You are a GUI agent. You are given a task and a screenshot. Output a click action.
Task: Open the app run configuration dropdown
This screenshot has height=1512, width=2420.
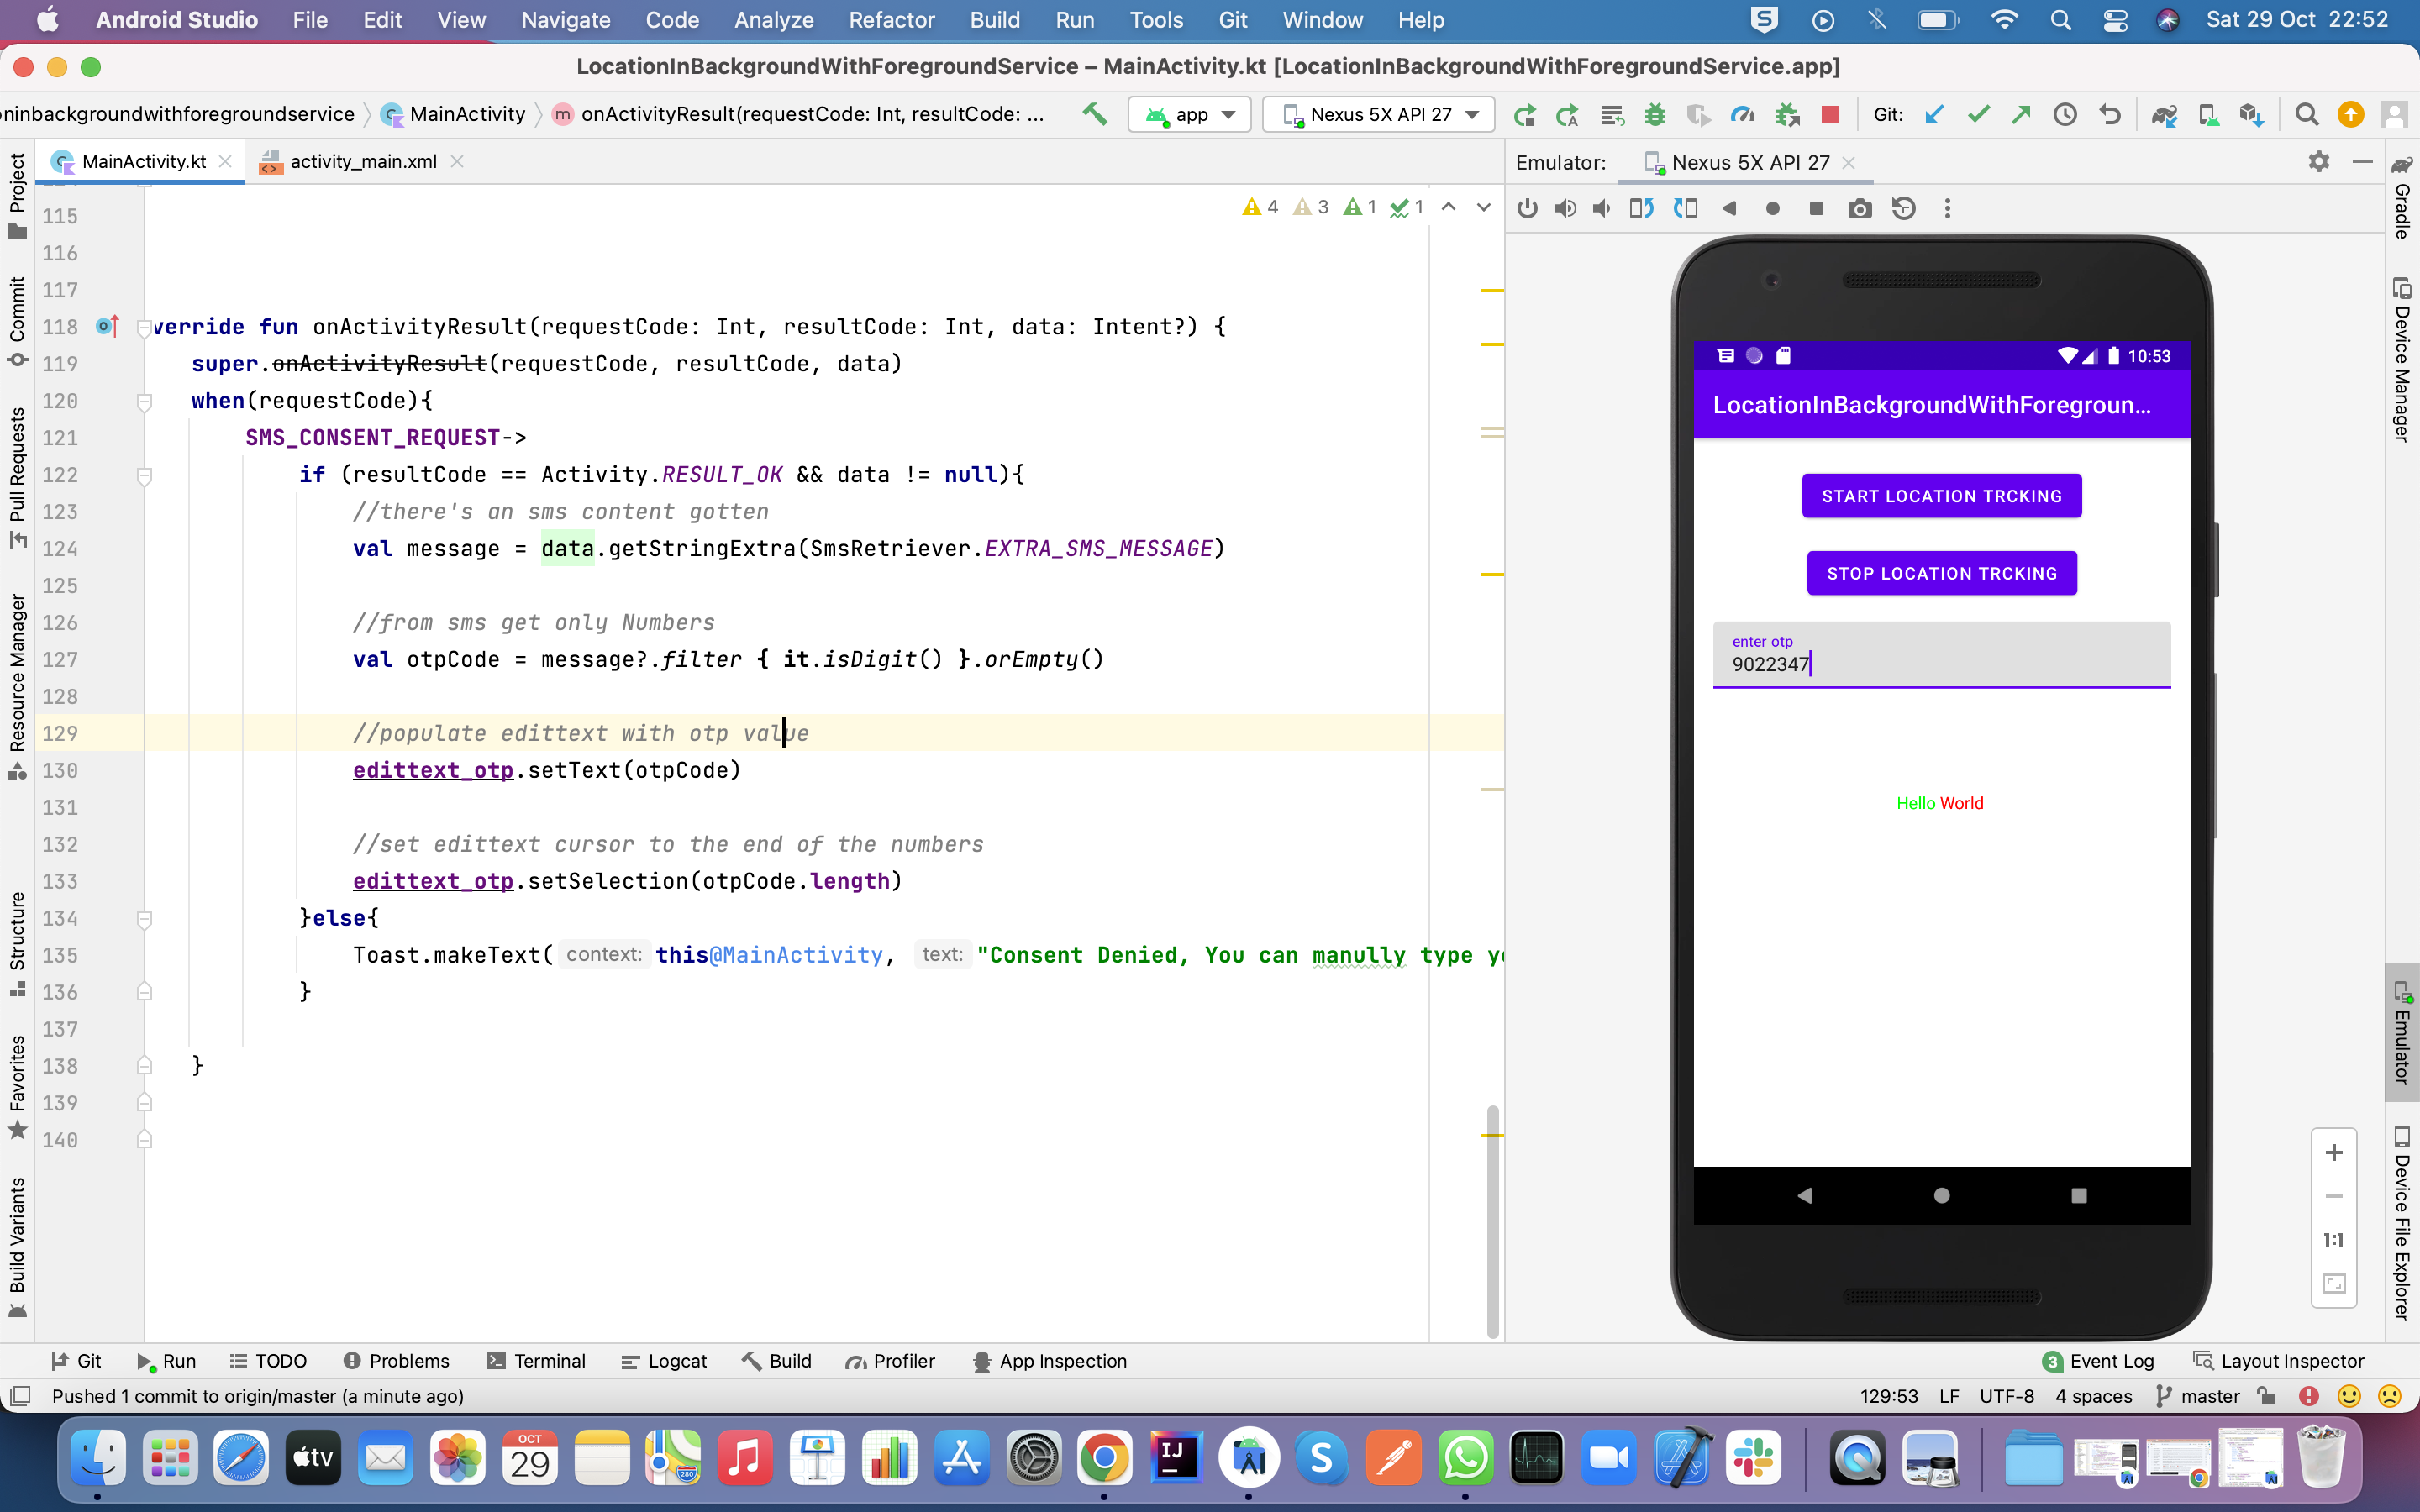click(1189, 114)
